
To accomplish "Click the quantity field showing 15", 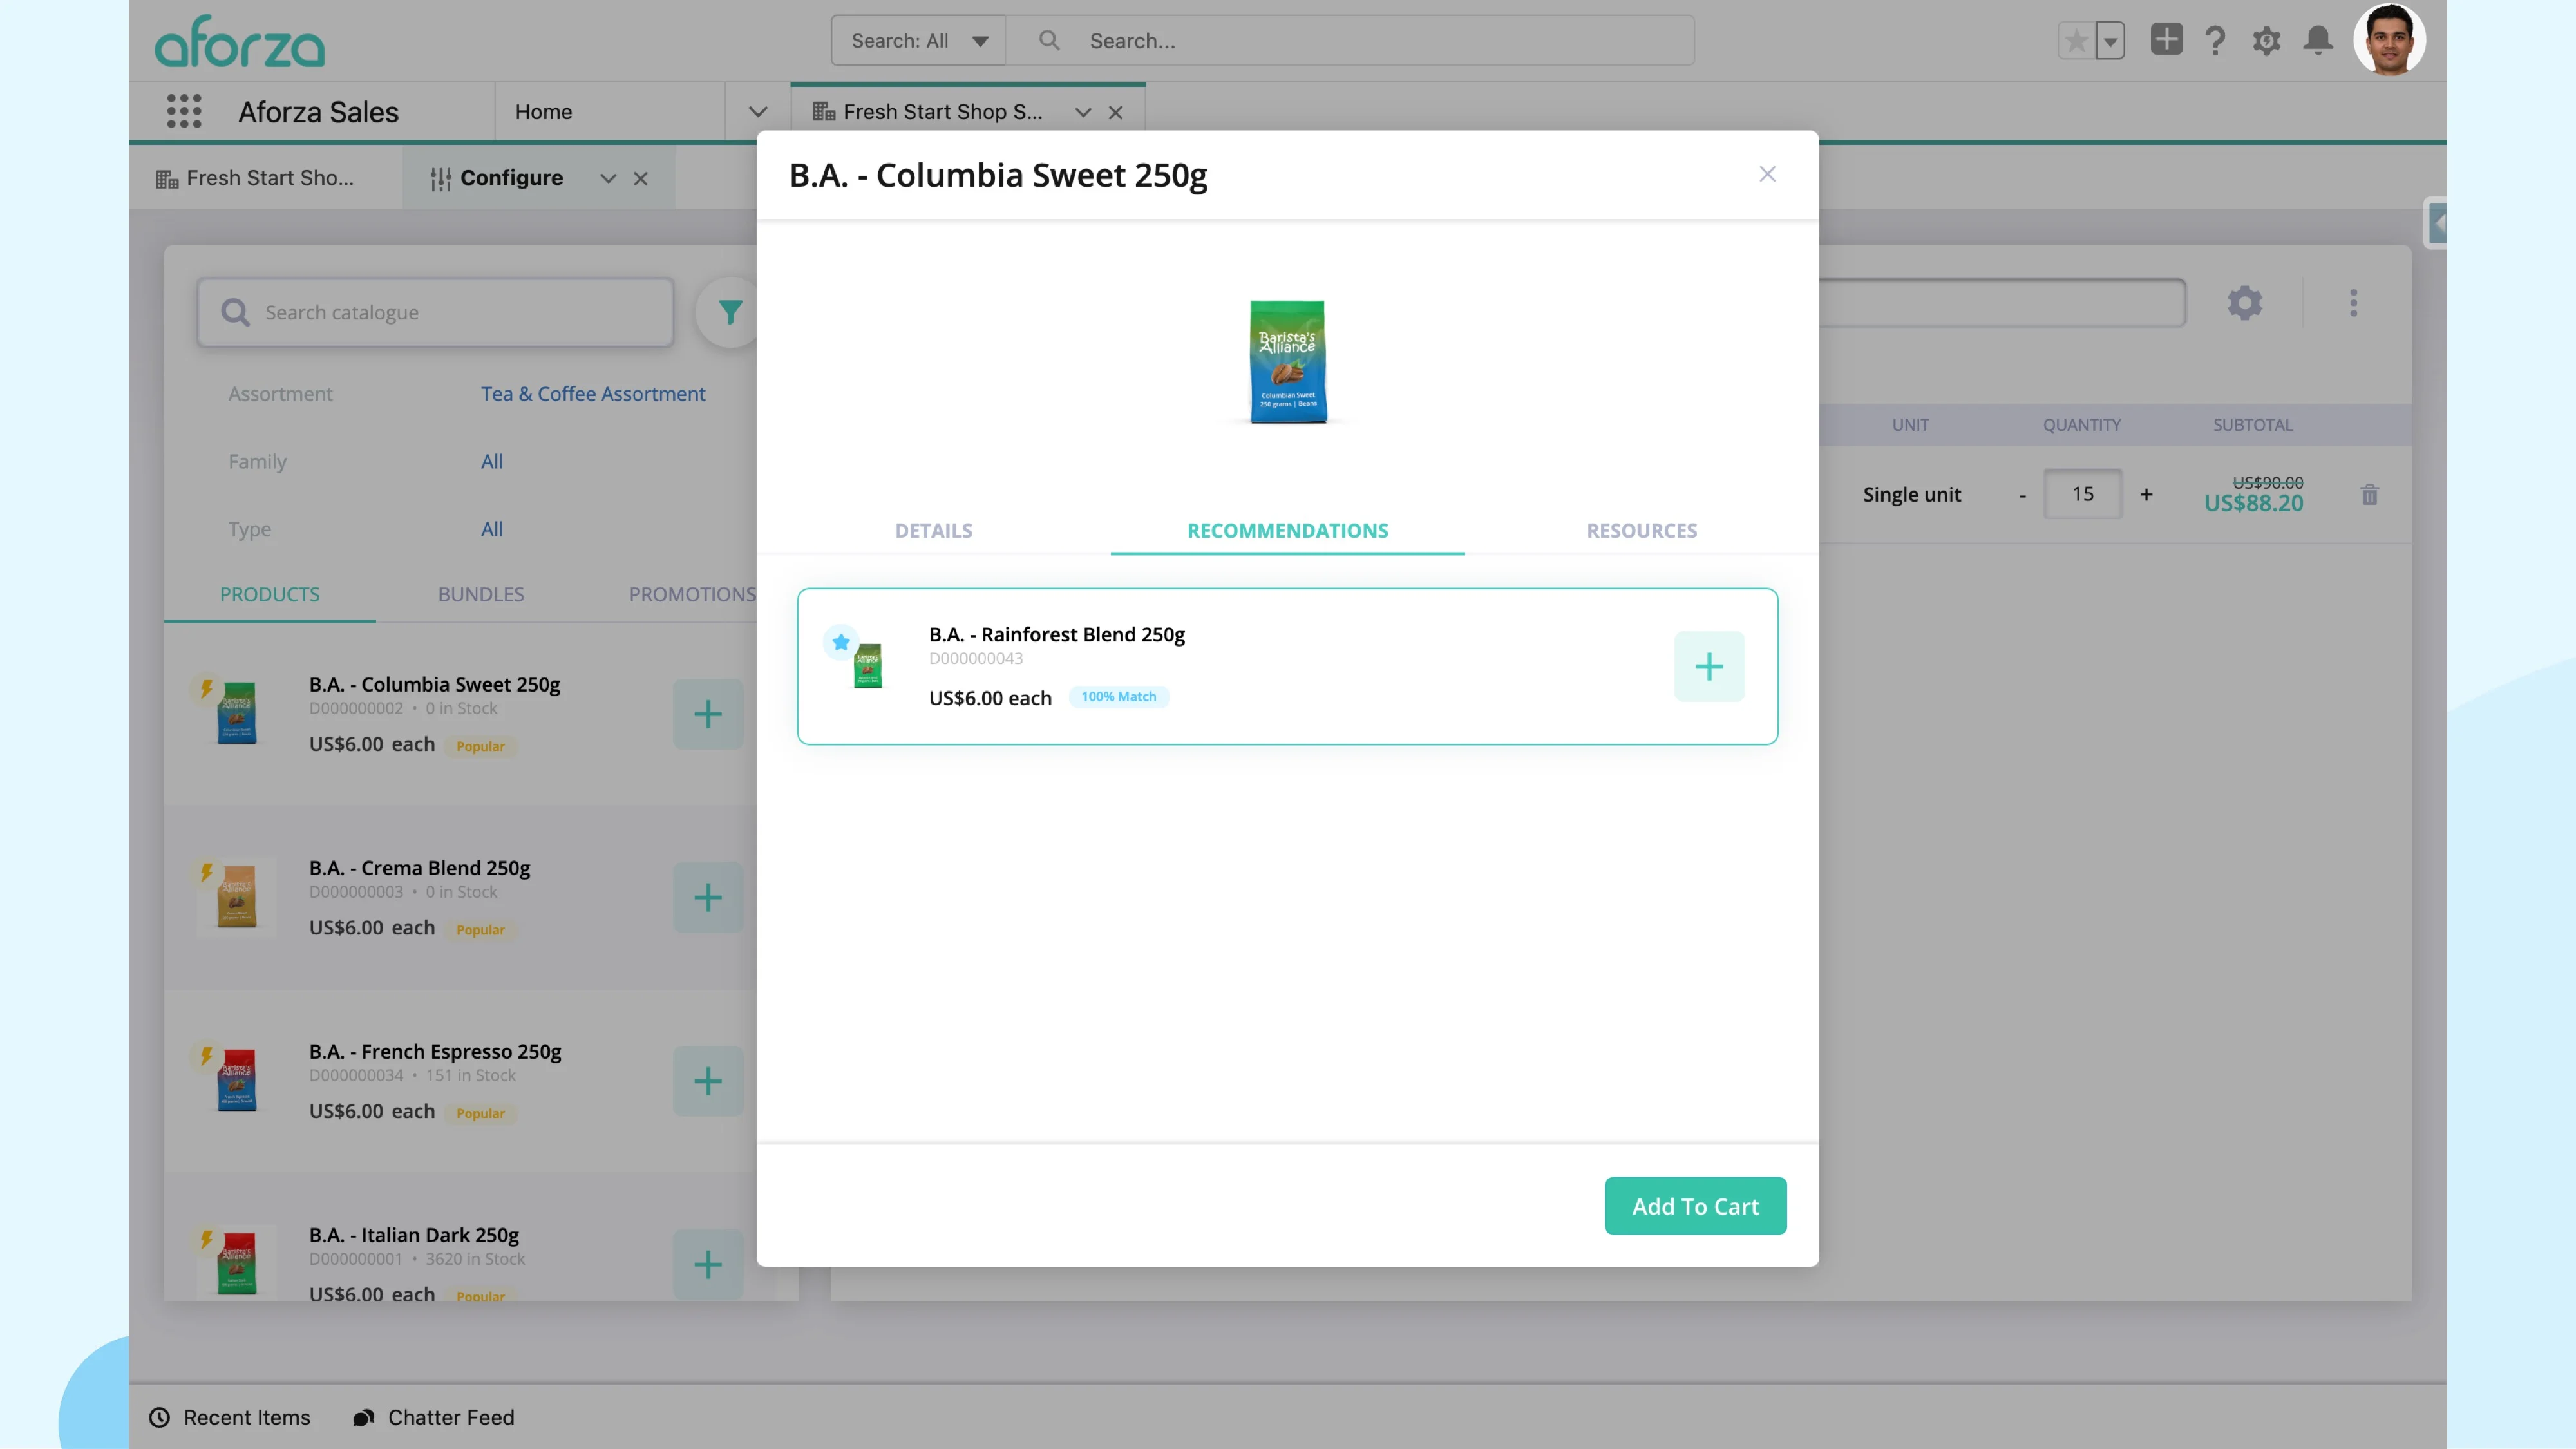I will pyautogui.click(x=2083, y=494).
